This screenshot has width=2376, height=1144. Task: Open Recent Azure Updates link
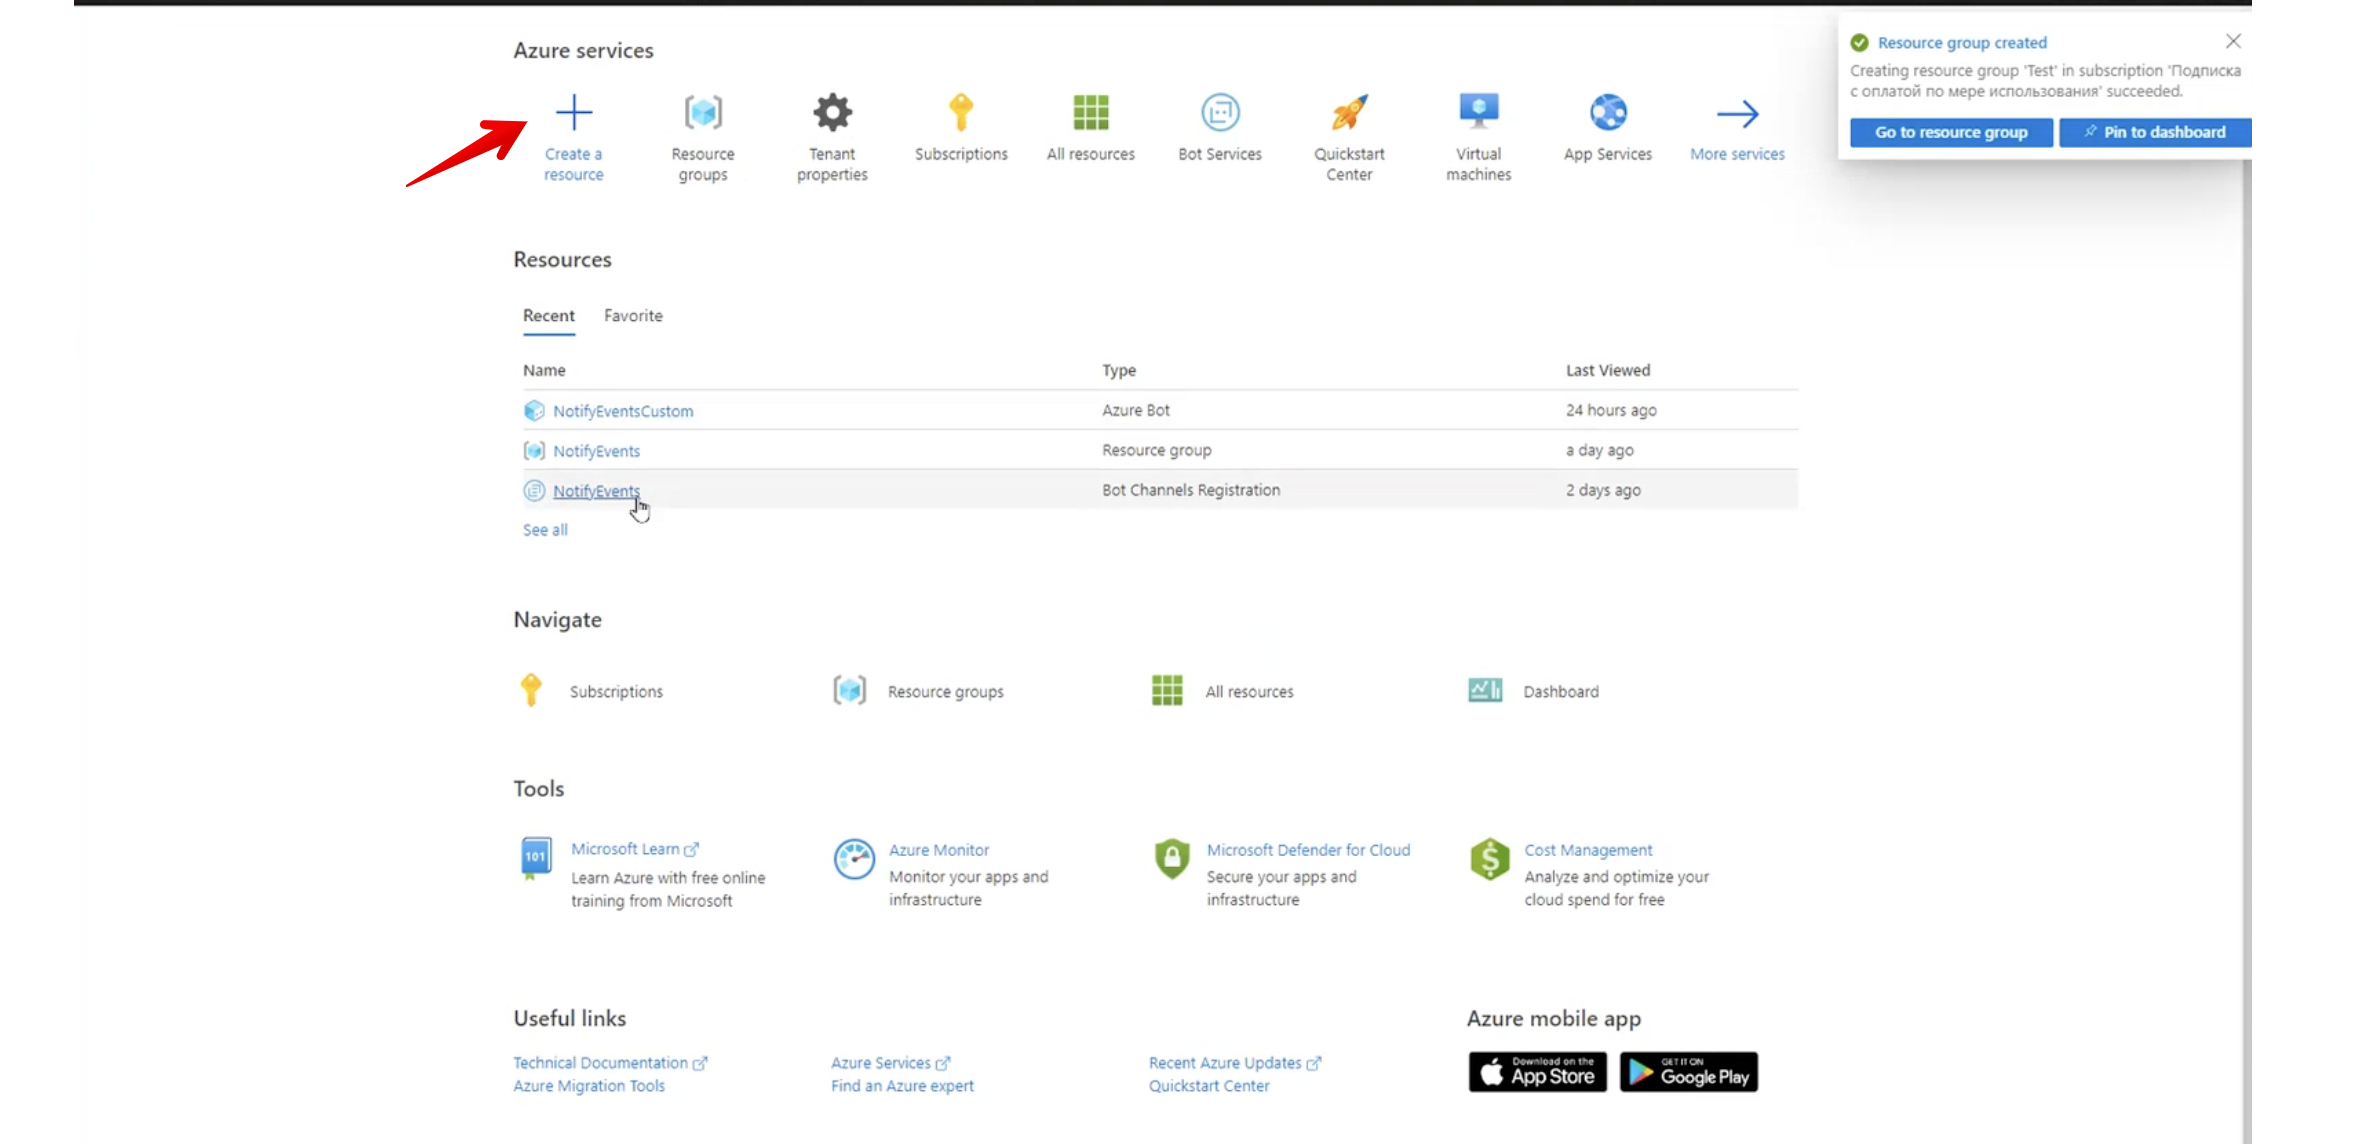[1235, 1063]
